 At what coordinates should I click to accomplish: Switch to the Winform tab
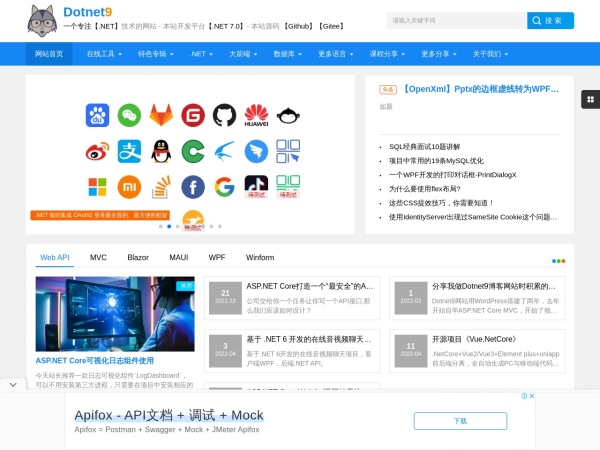click(x=260, y=258)
